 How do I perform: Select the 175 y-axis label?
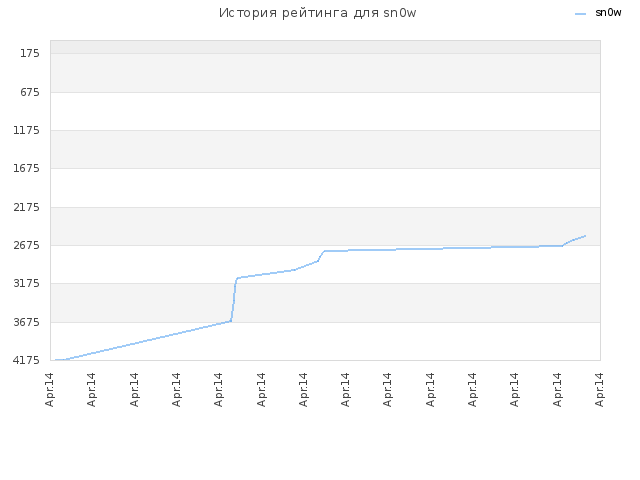(30, 53)
